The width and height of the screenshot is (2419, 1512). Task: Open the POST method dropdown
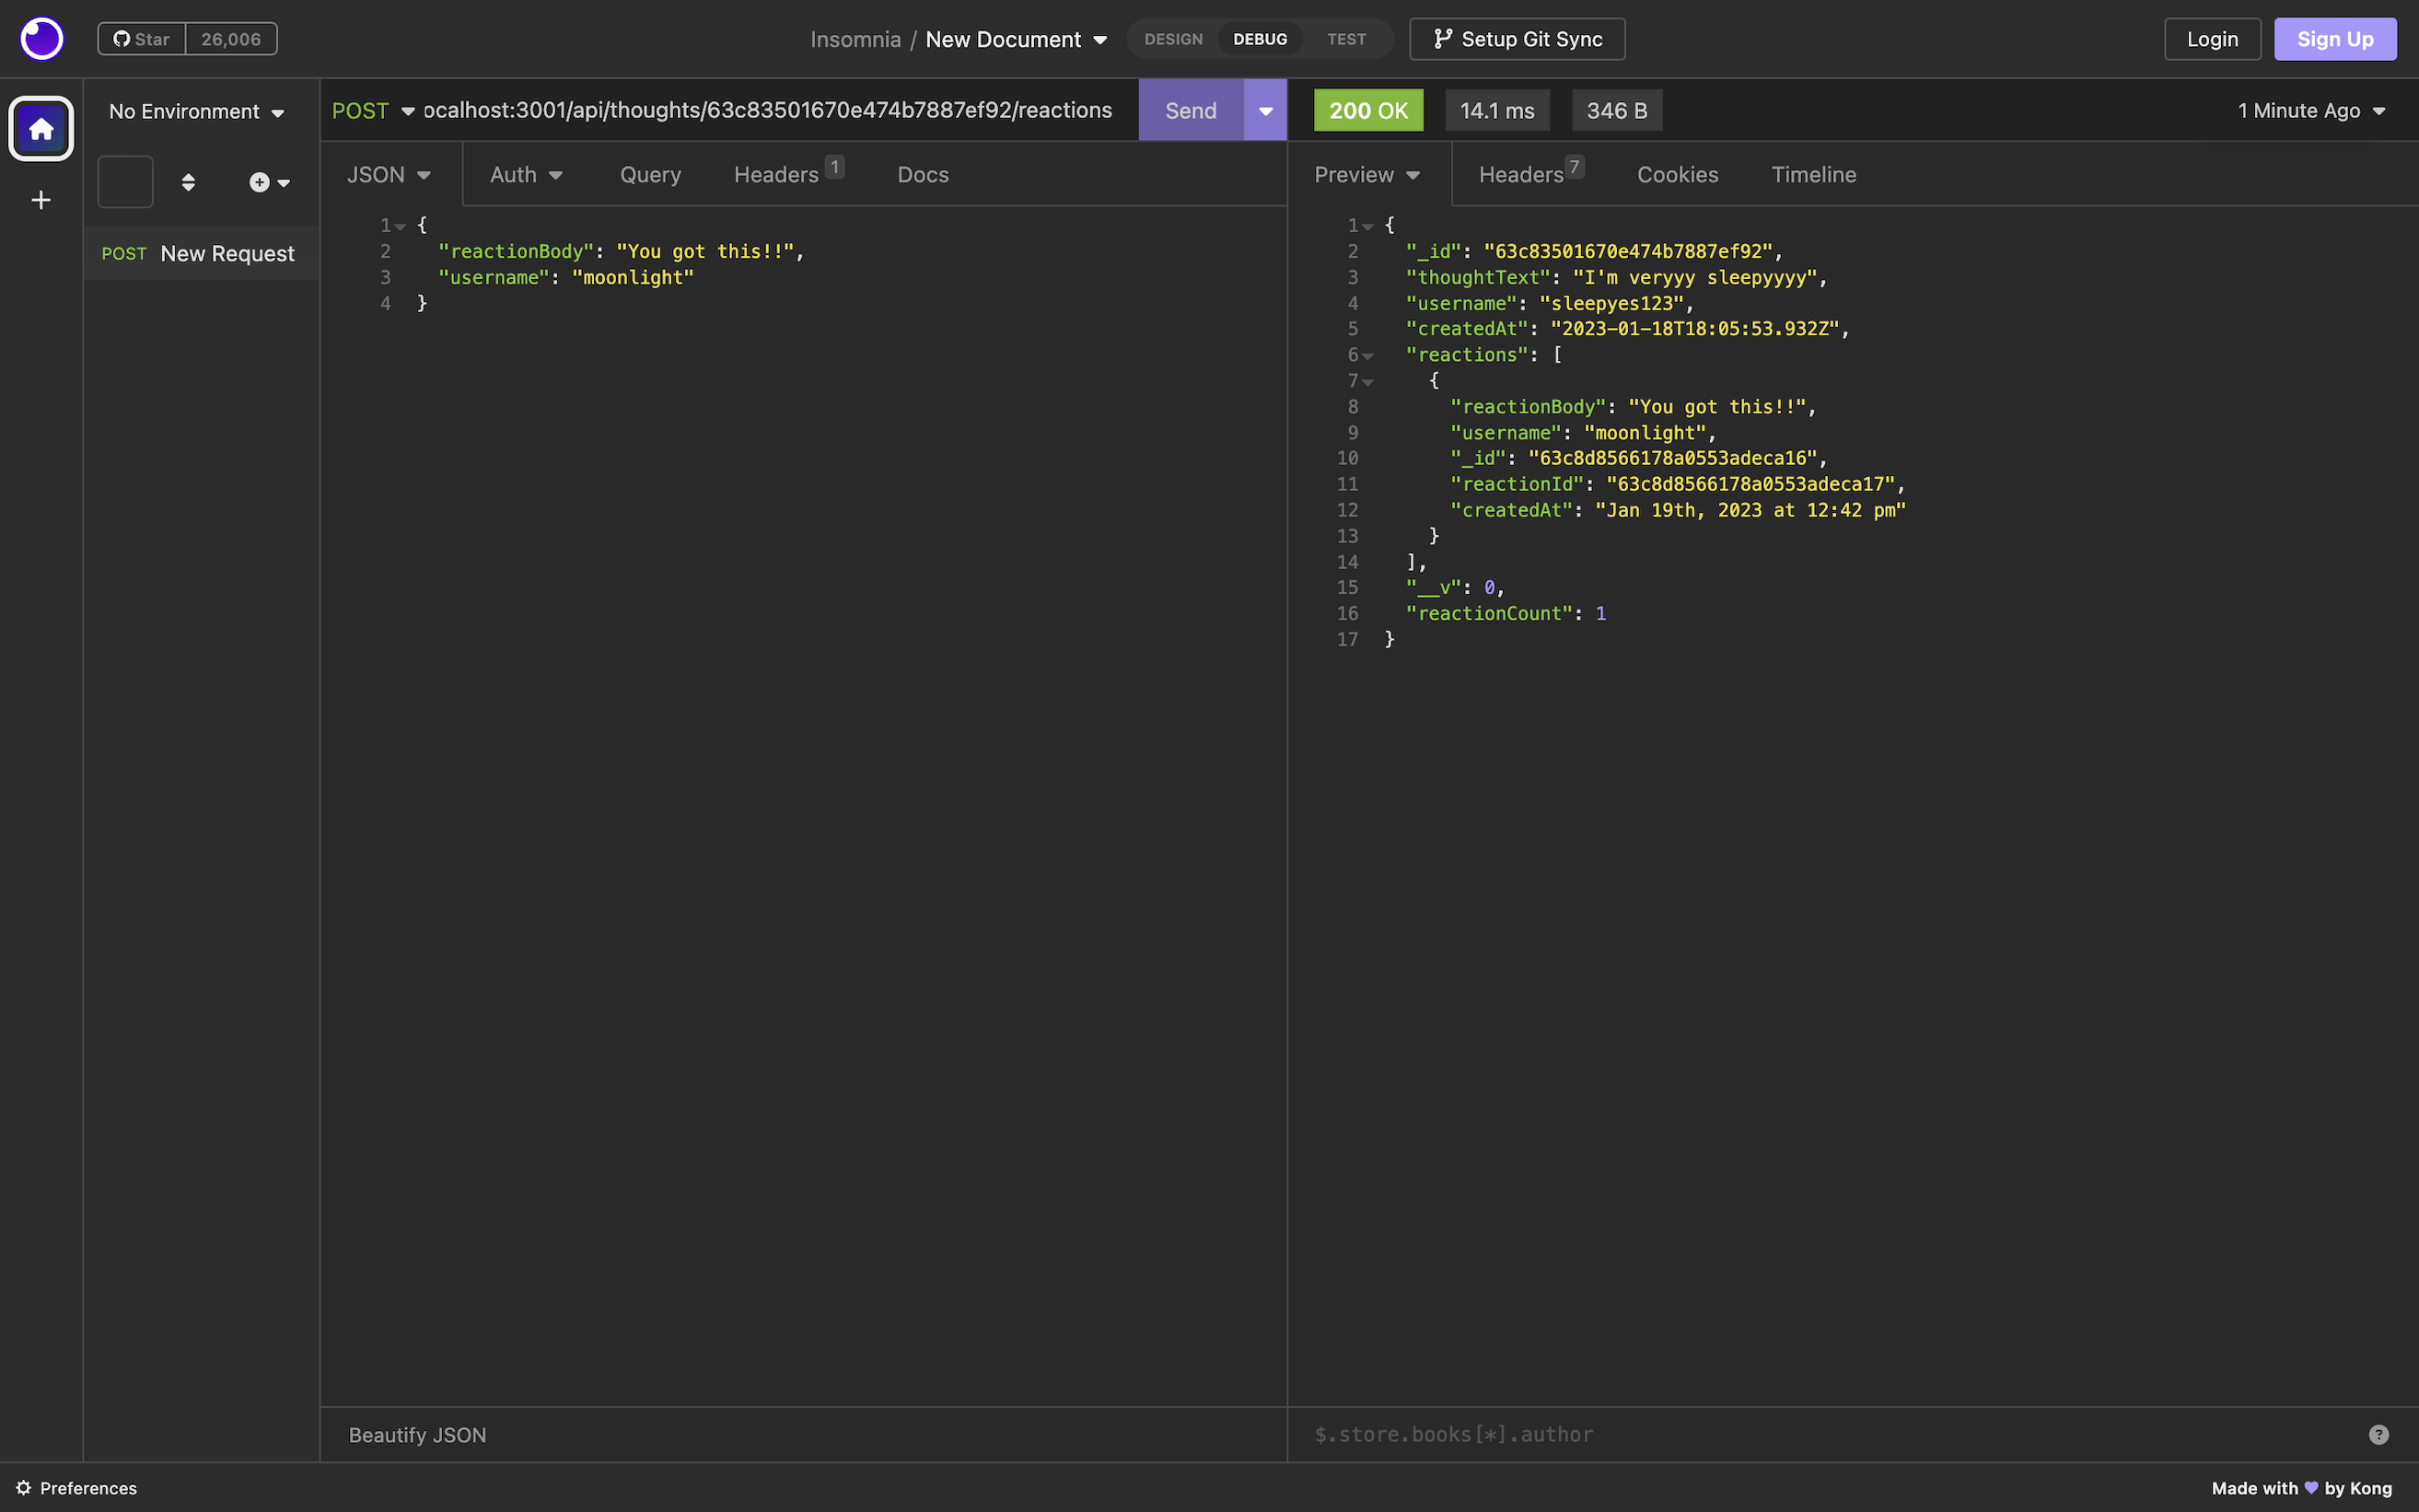(373, 110)
